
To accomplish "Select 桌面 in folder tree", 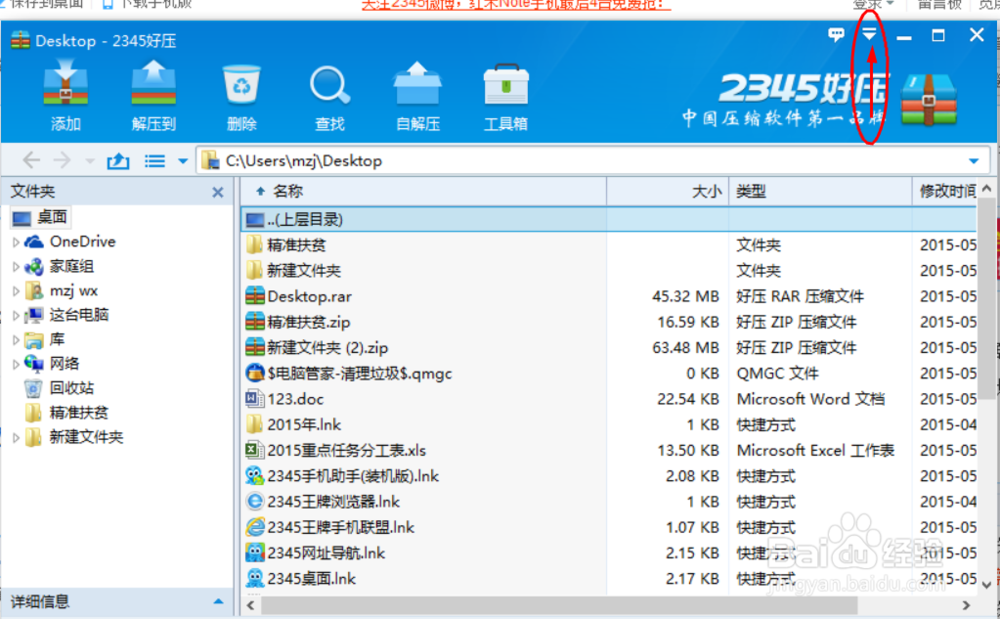I will coord(40,217).
